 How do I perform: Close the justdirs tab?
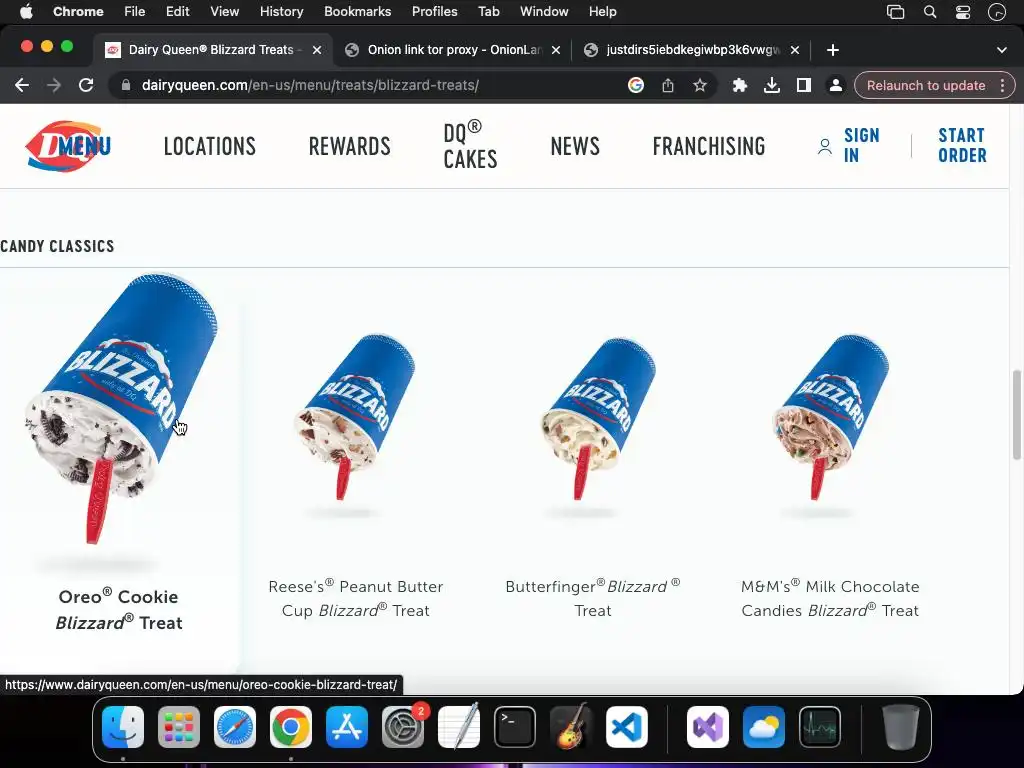coord(795,50)
